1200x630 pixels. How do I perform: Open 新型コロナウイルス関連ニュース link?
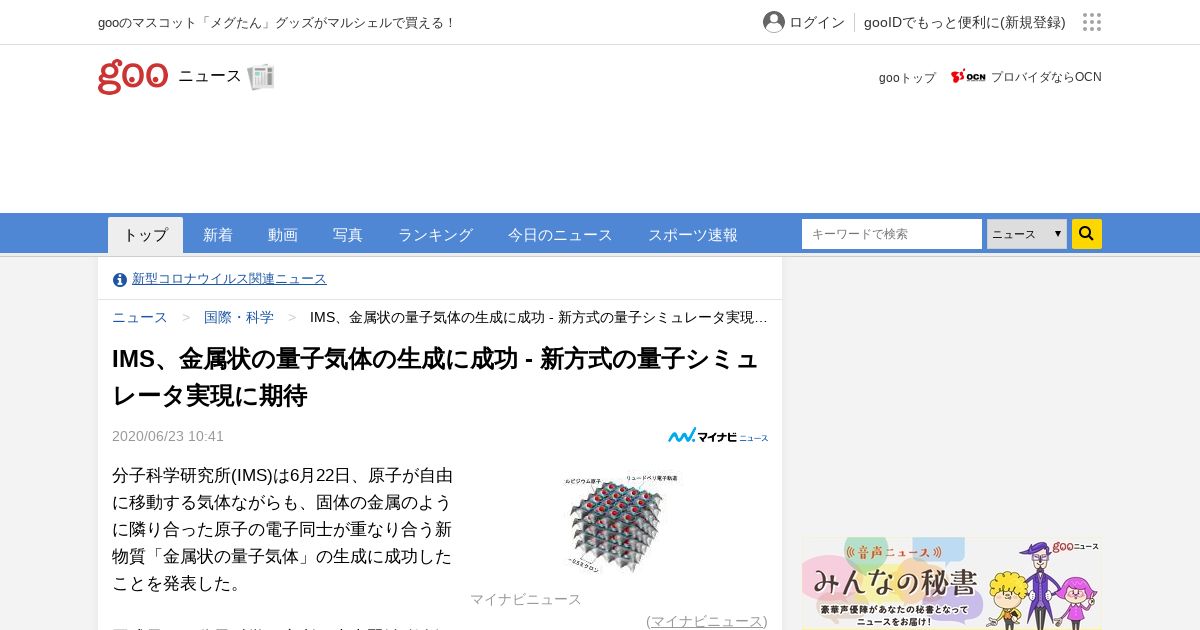coord(229,279)
